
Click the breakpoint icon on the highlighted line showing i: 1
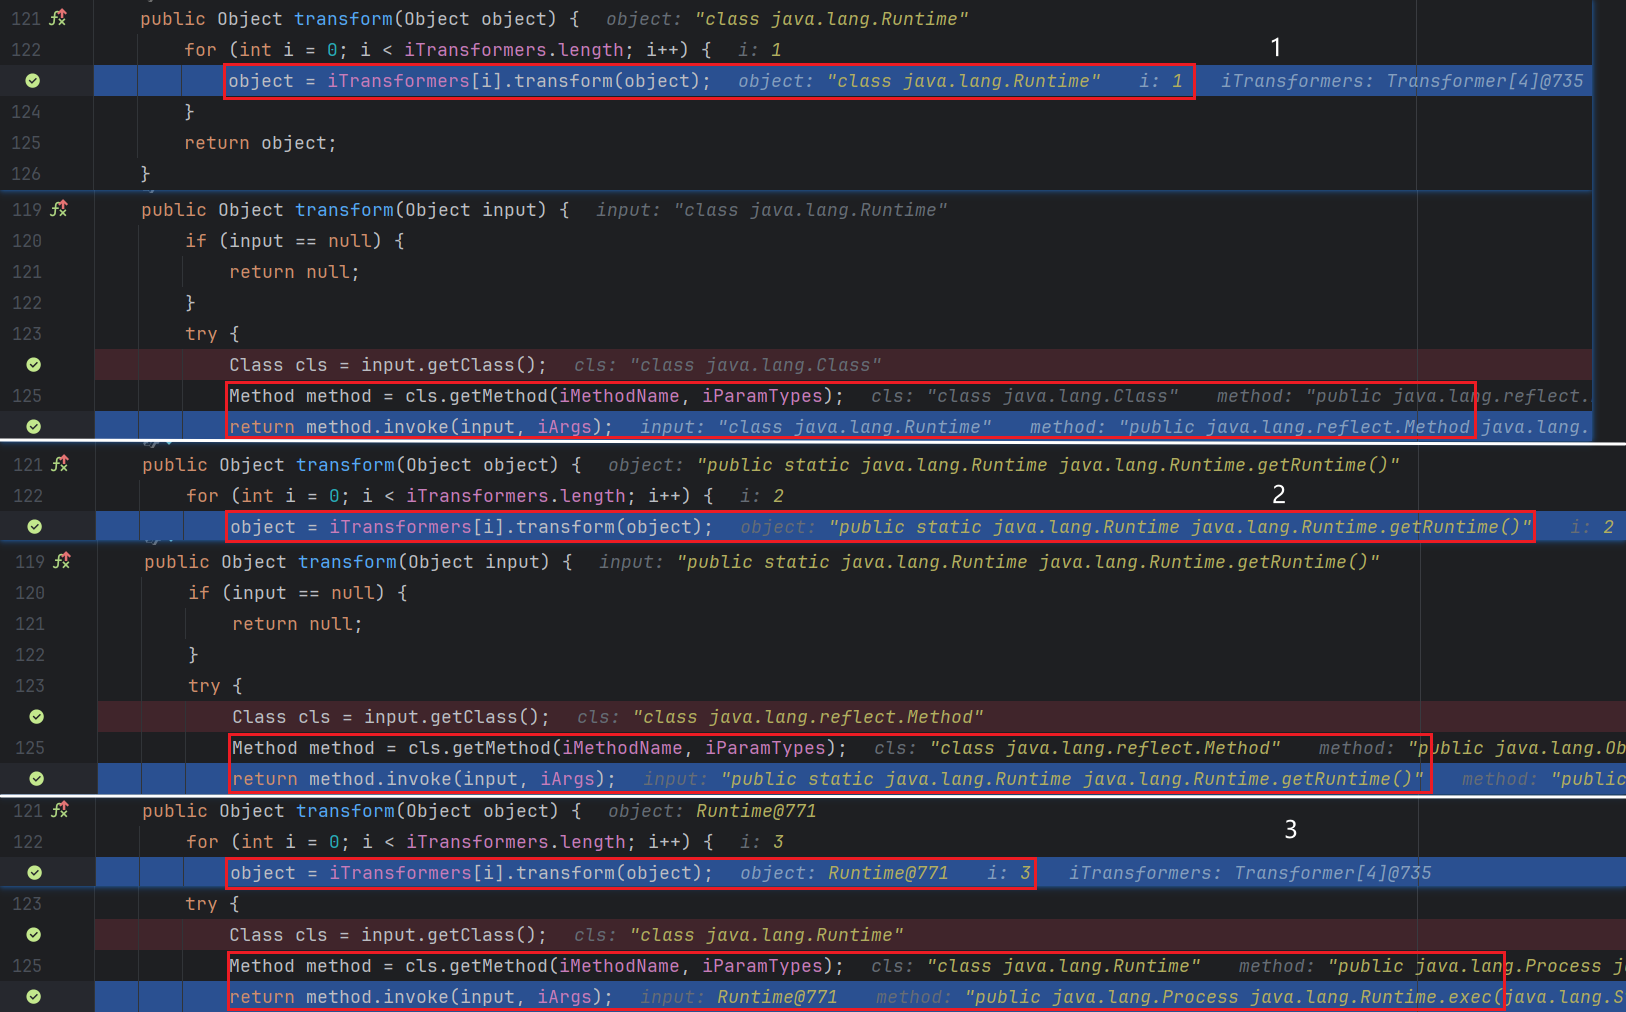[x=33, y=81]
